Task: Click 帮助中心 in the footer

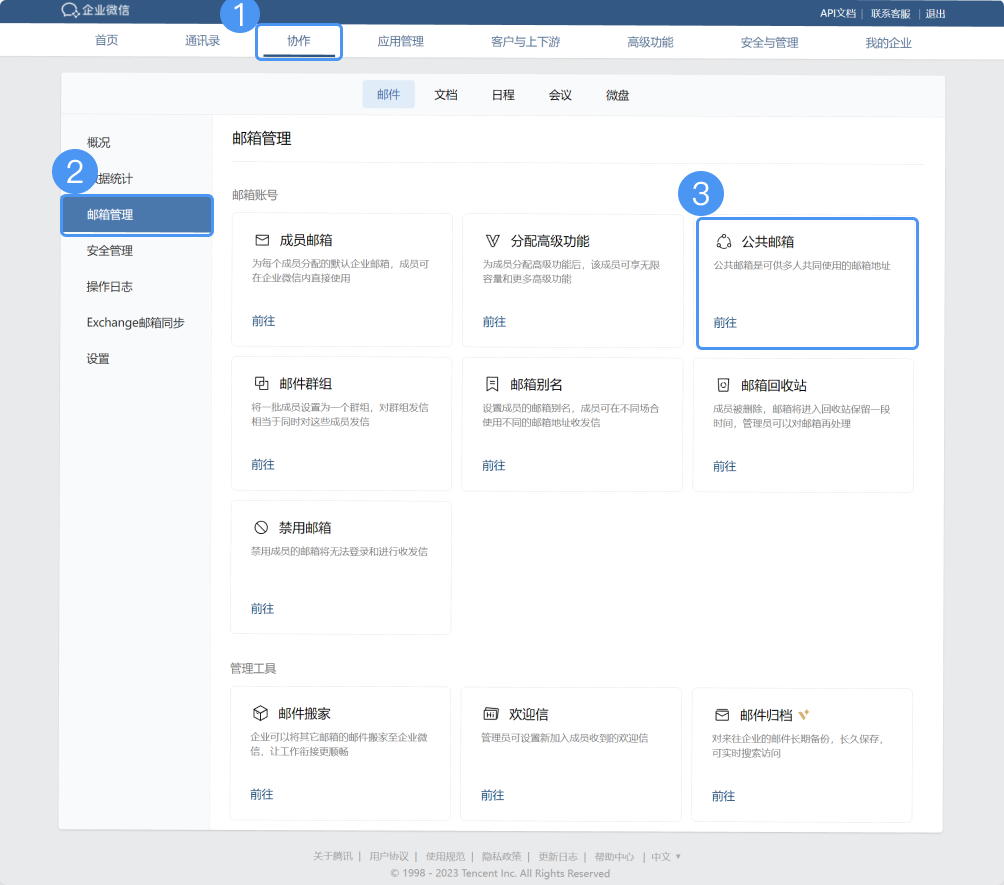Action: click(x=615, y=856)
